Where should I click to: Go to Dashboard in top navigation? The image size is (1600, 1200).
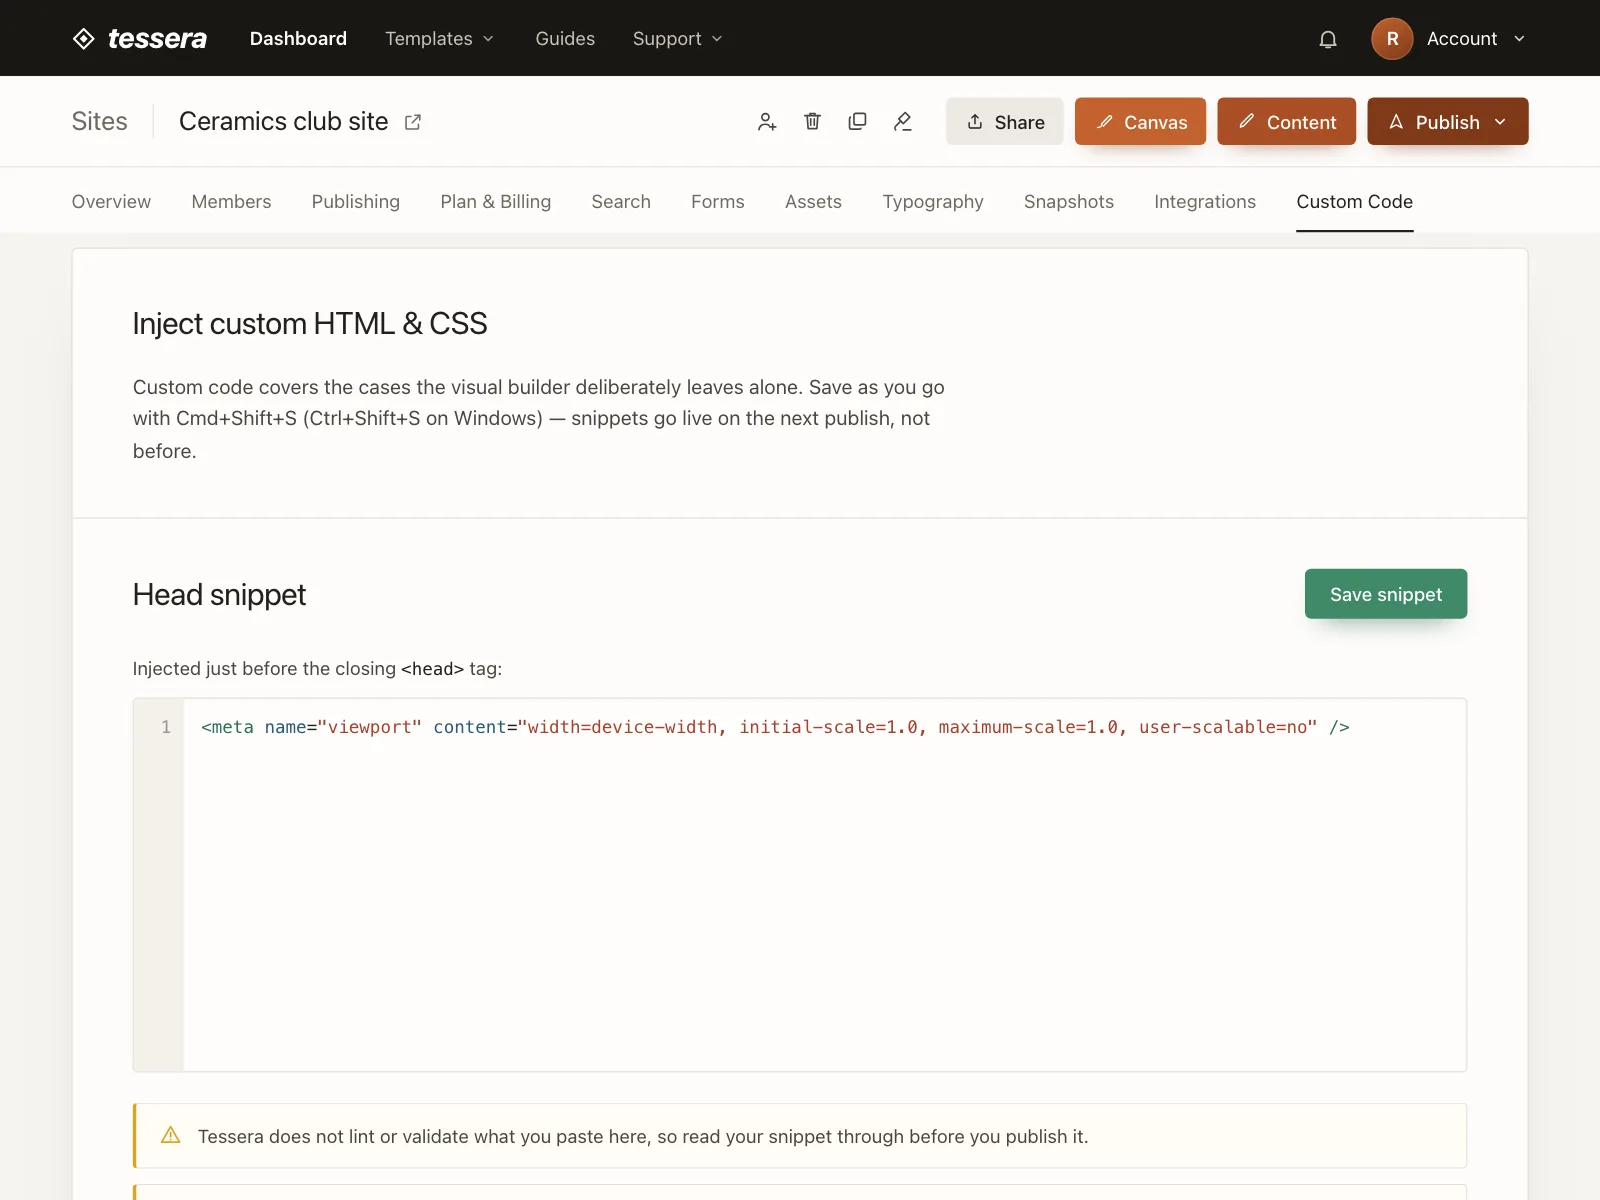coord(298,39)
